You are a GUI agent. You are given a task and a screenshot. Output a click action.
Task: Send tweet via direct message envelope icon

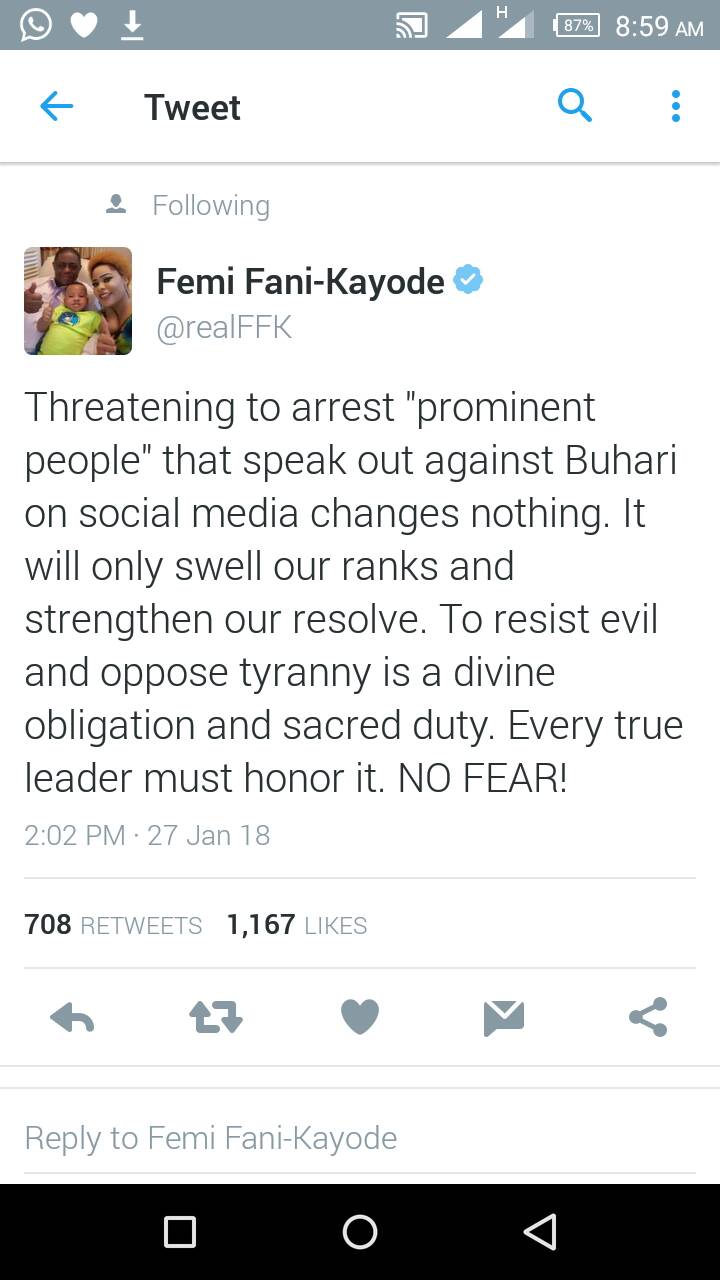(504, 1018)
